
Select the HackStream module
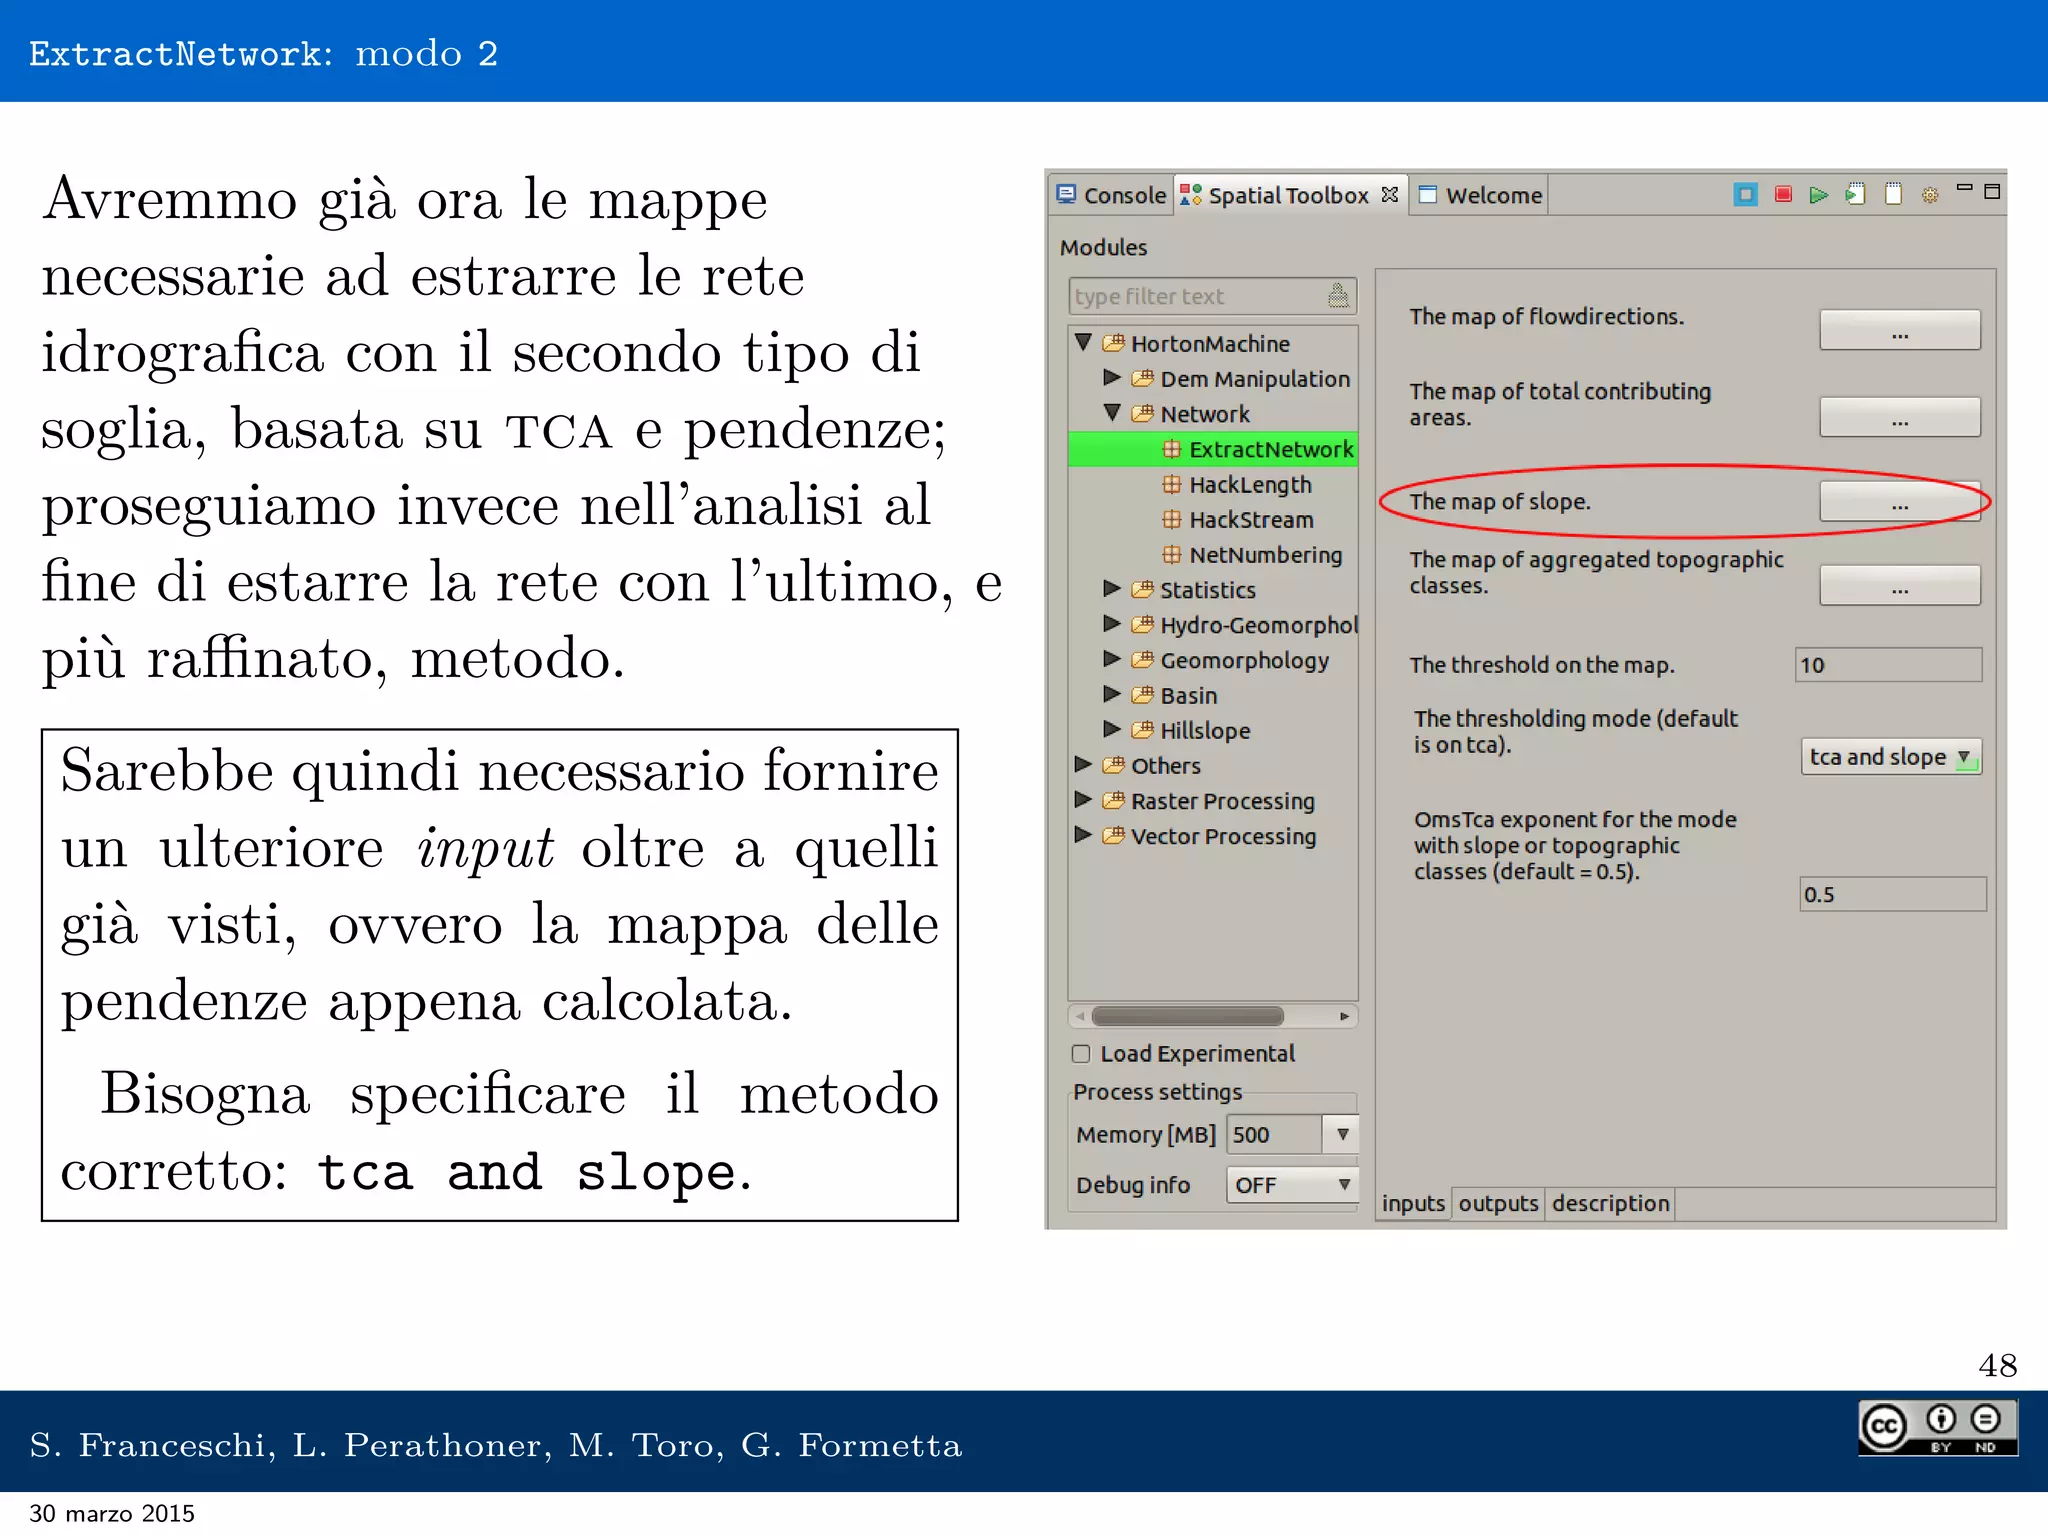tap(1251, 519)
